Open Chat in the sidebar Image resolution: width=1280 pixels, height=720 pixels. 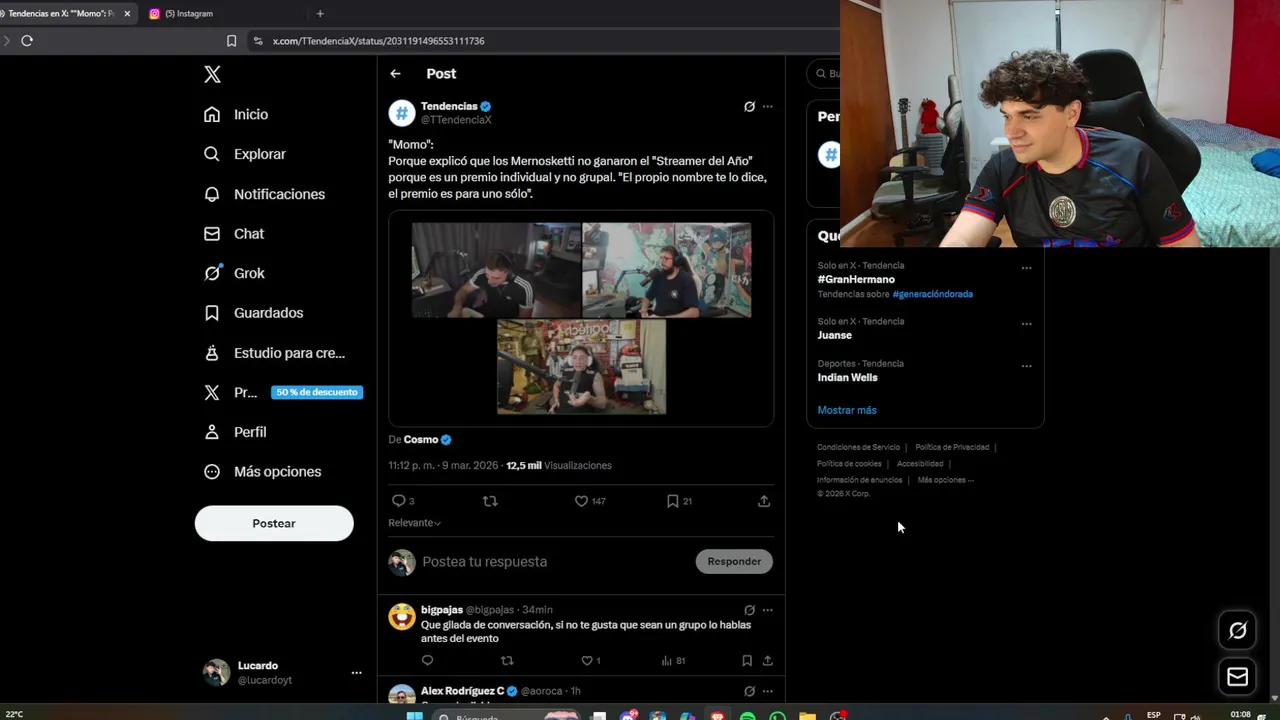[234, 233]
